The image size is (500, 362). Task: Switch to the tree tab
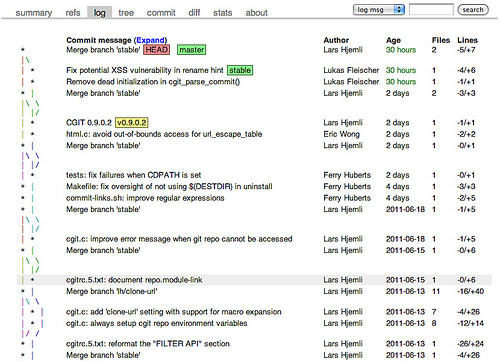click(x=126, y=13)
